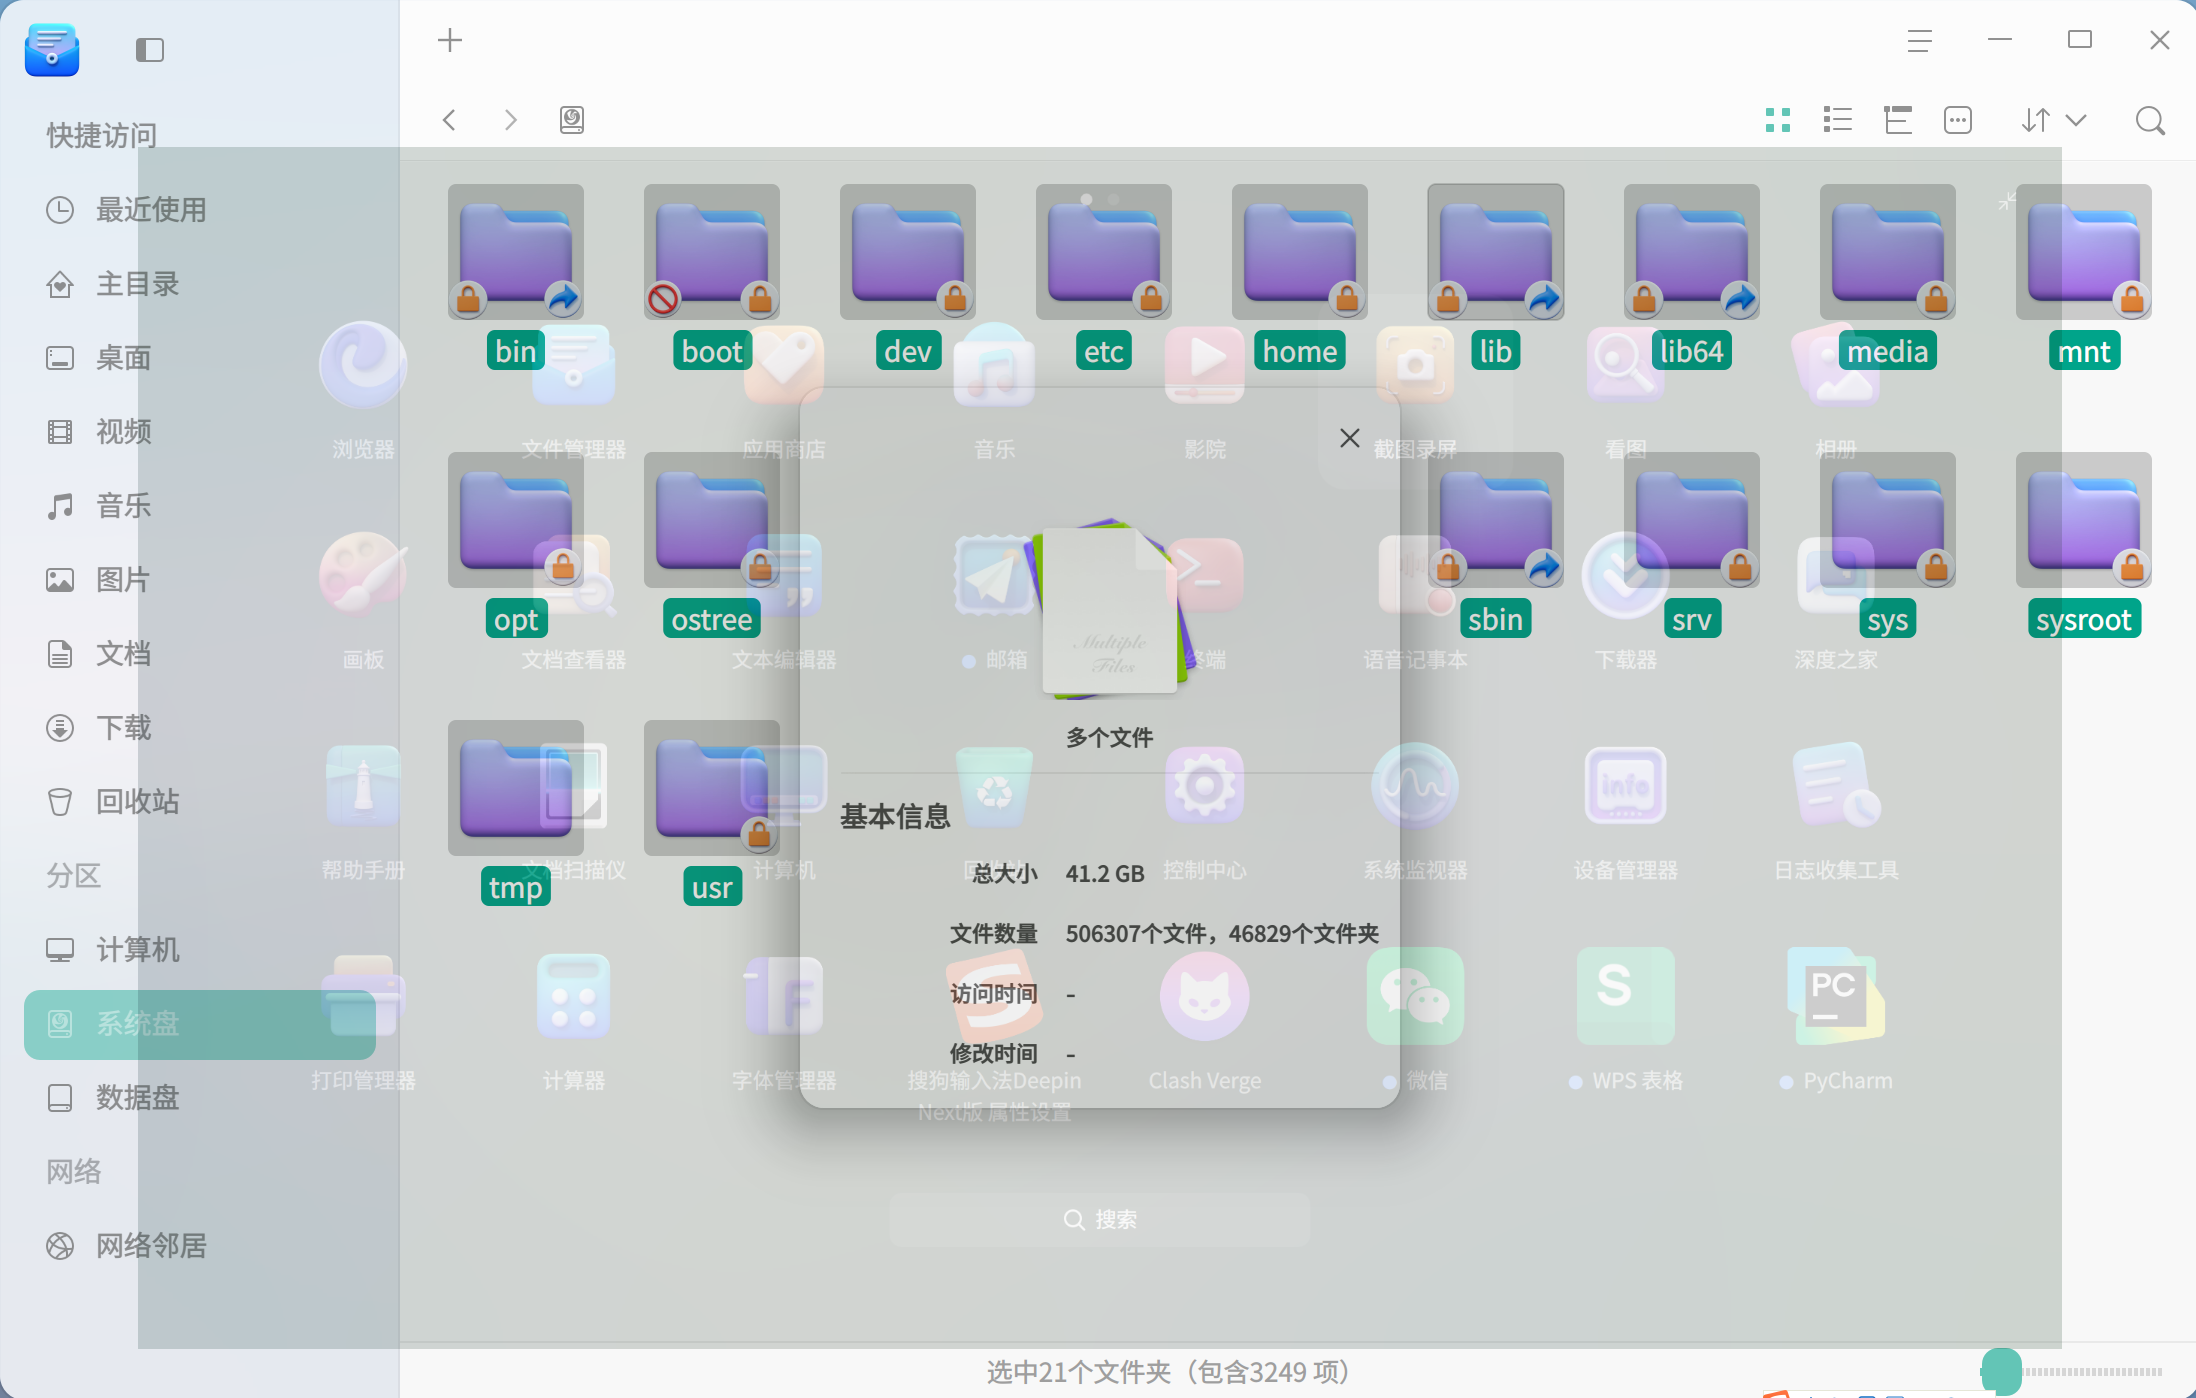
Task: Click the system disk icon in address bar
Action: coord(572,120)
